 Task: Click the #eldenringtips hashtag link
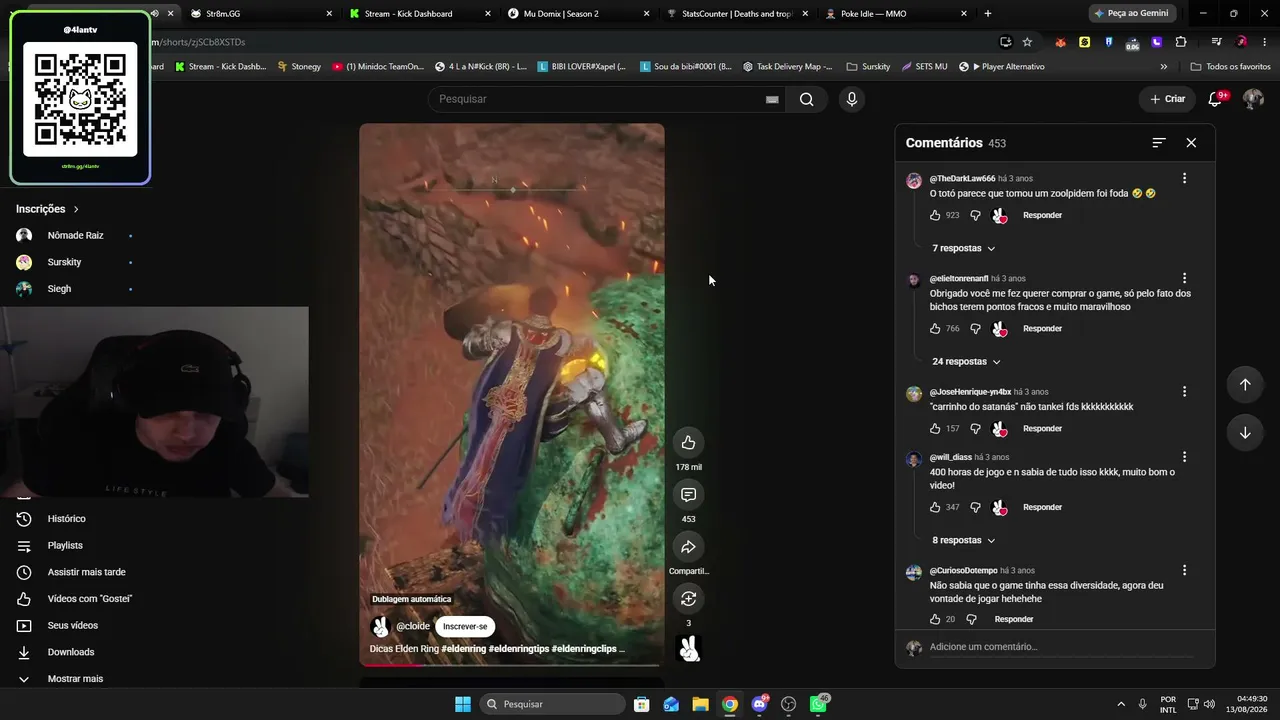coord(519,649)
